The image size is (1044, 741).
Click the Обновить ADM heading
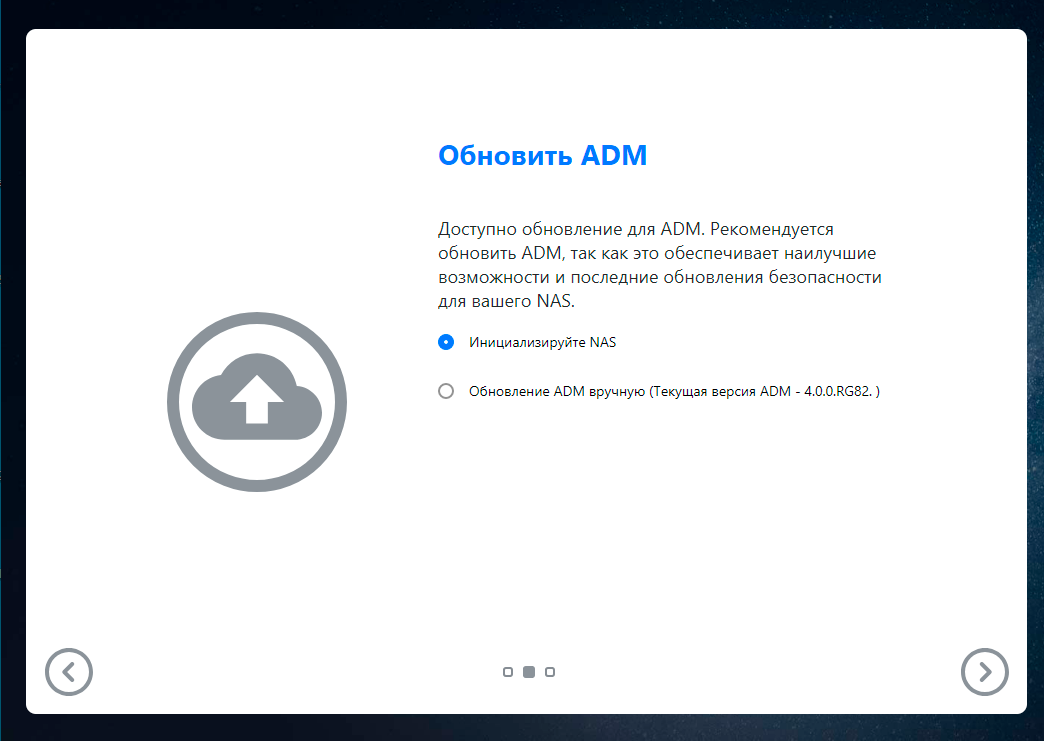pyautogui.click(x=543, y=155)
